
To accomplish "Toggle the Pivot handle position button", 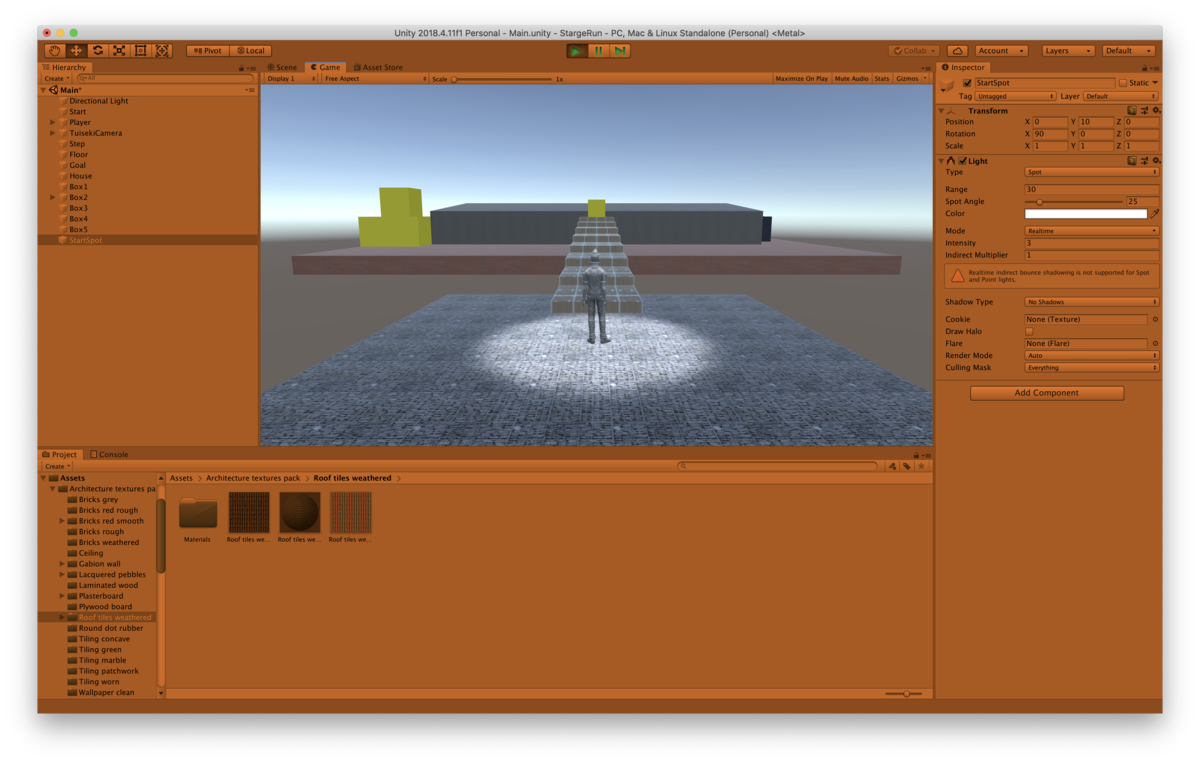I will [208, 50].
